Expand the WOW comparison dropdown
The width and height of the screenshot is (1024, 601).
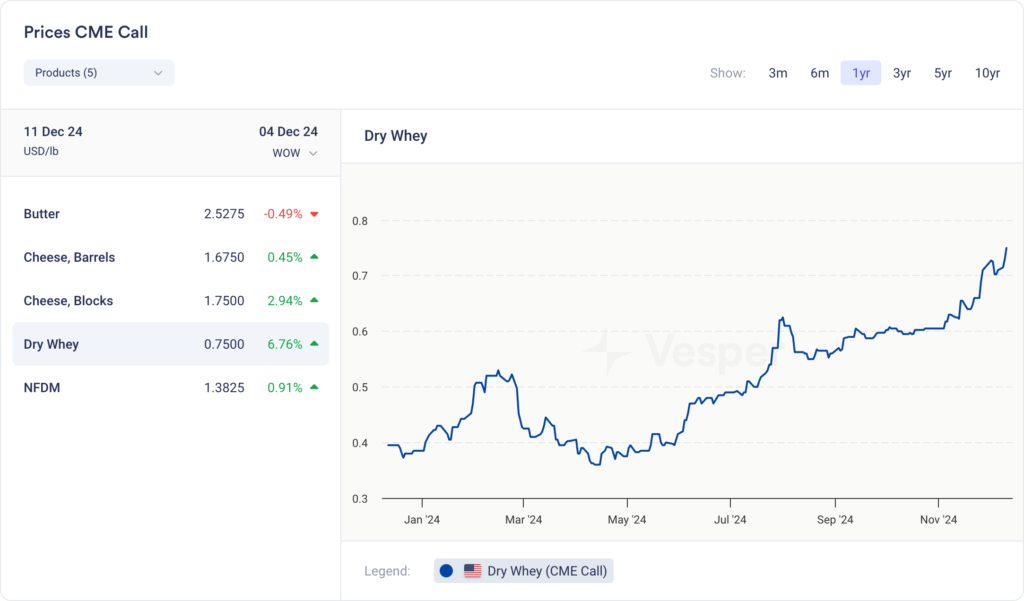pos(294,153)
